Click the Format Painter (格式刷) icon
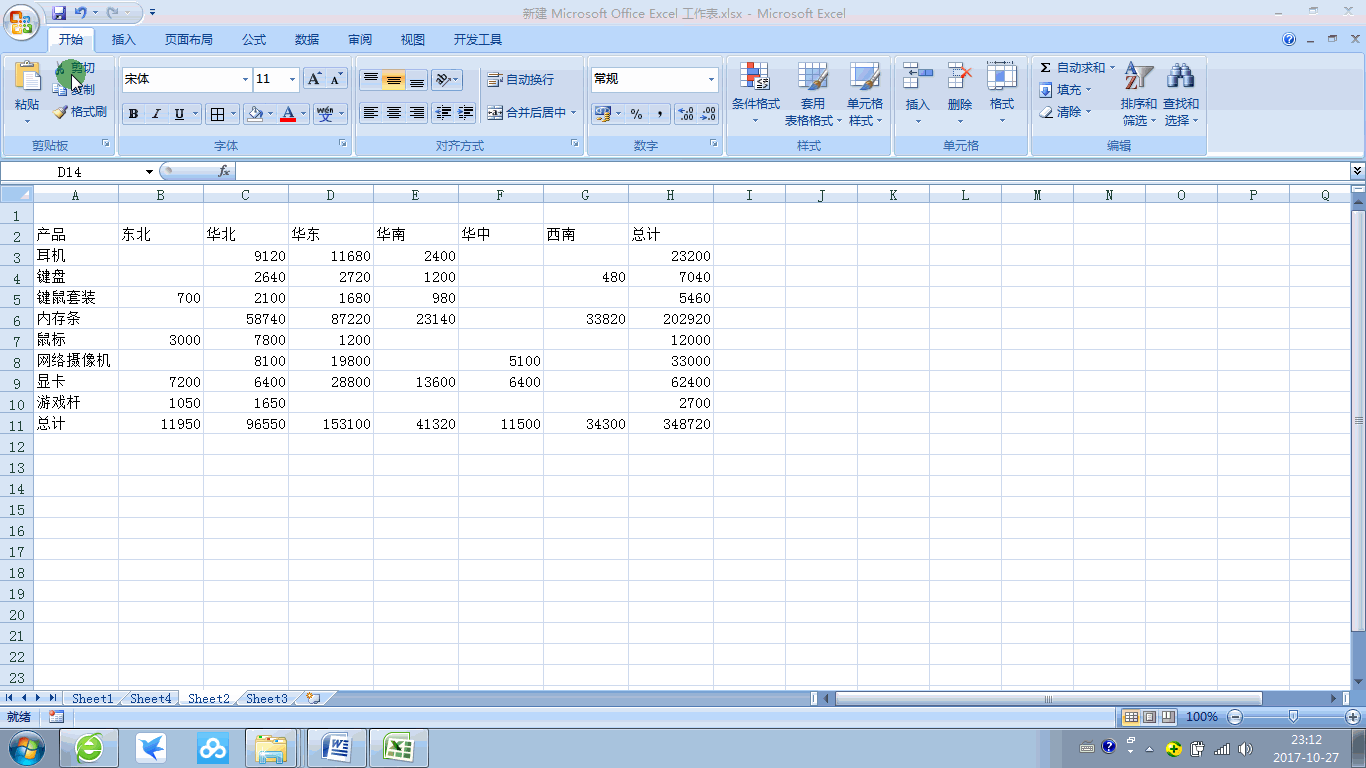Viewport: 1366px width, 768px height. [60, 113]
